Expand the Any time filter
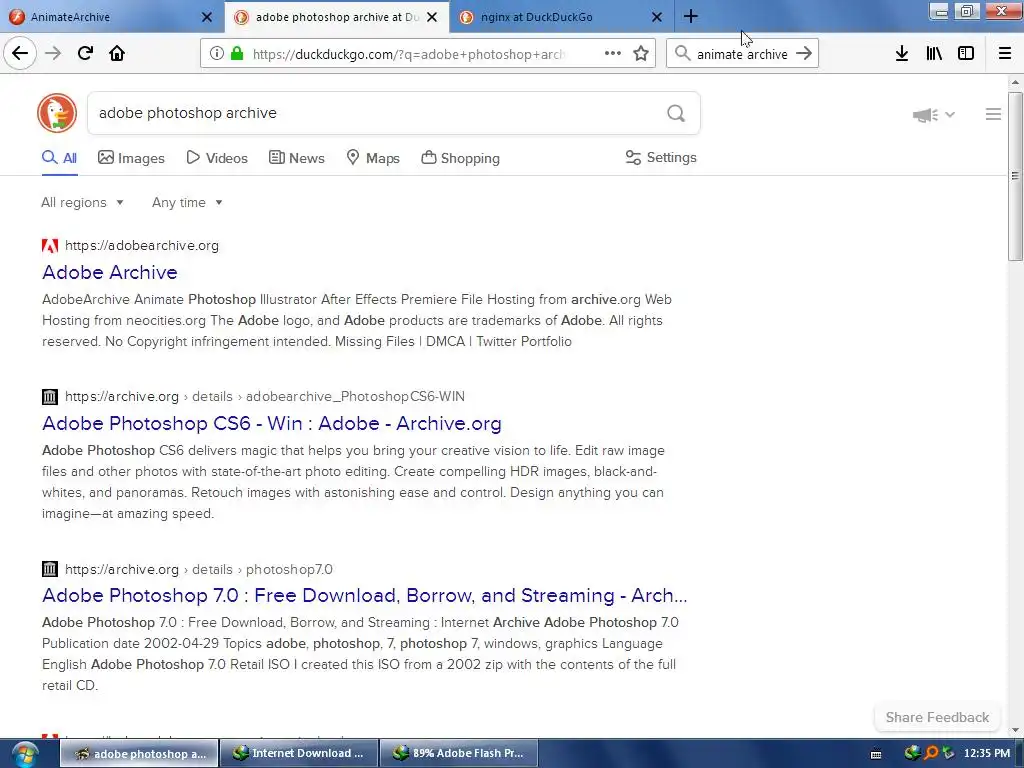 (187, 202)
